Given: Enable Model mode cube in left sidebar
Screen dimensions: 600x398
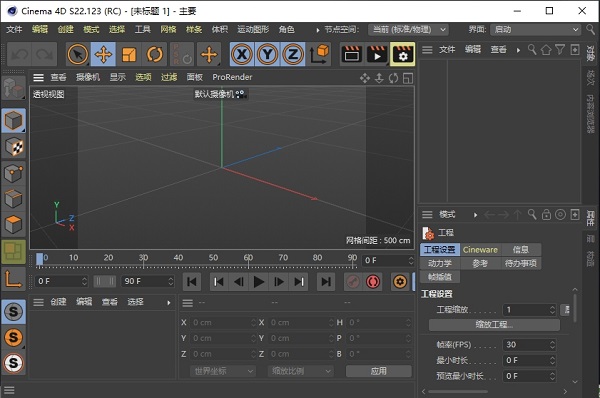Looking at the screenshot, I should click(14, 121).
